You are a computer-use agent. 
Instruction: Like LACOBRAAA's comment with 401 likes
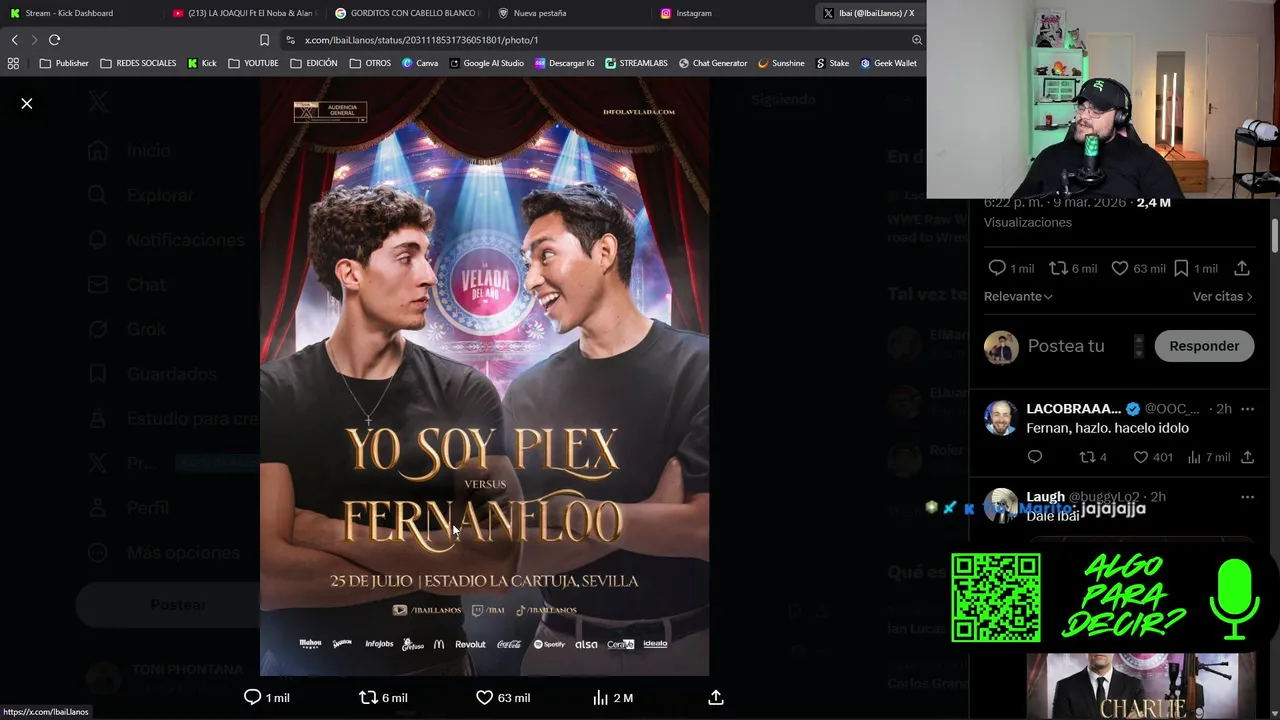tap(1141, 457)
